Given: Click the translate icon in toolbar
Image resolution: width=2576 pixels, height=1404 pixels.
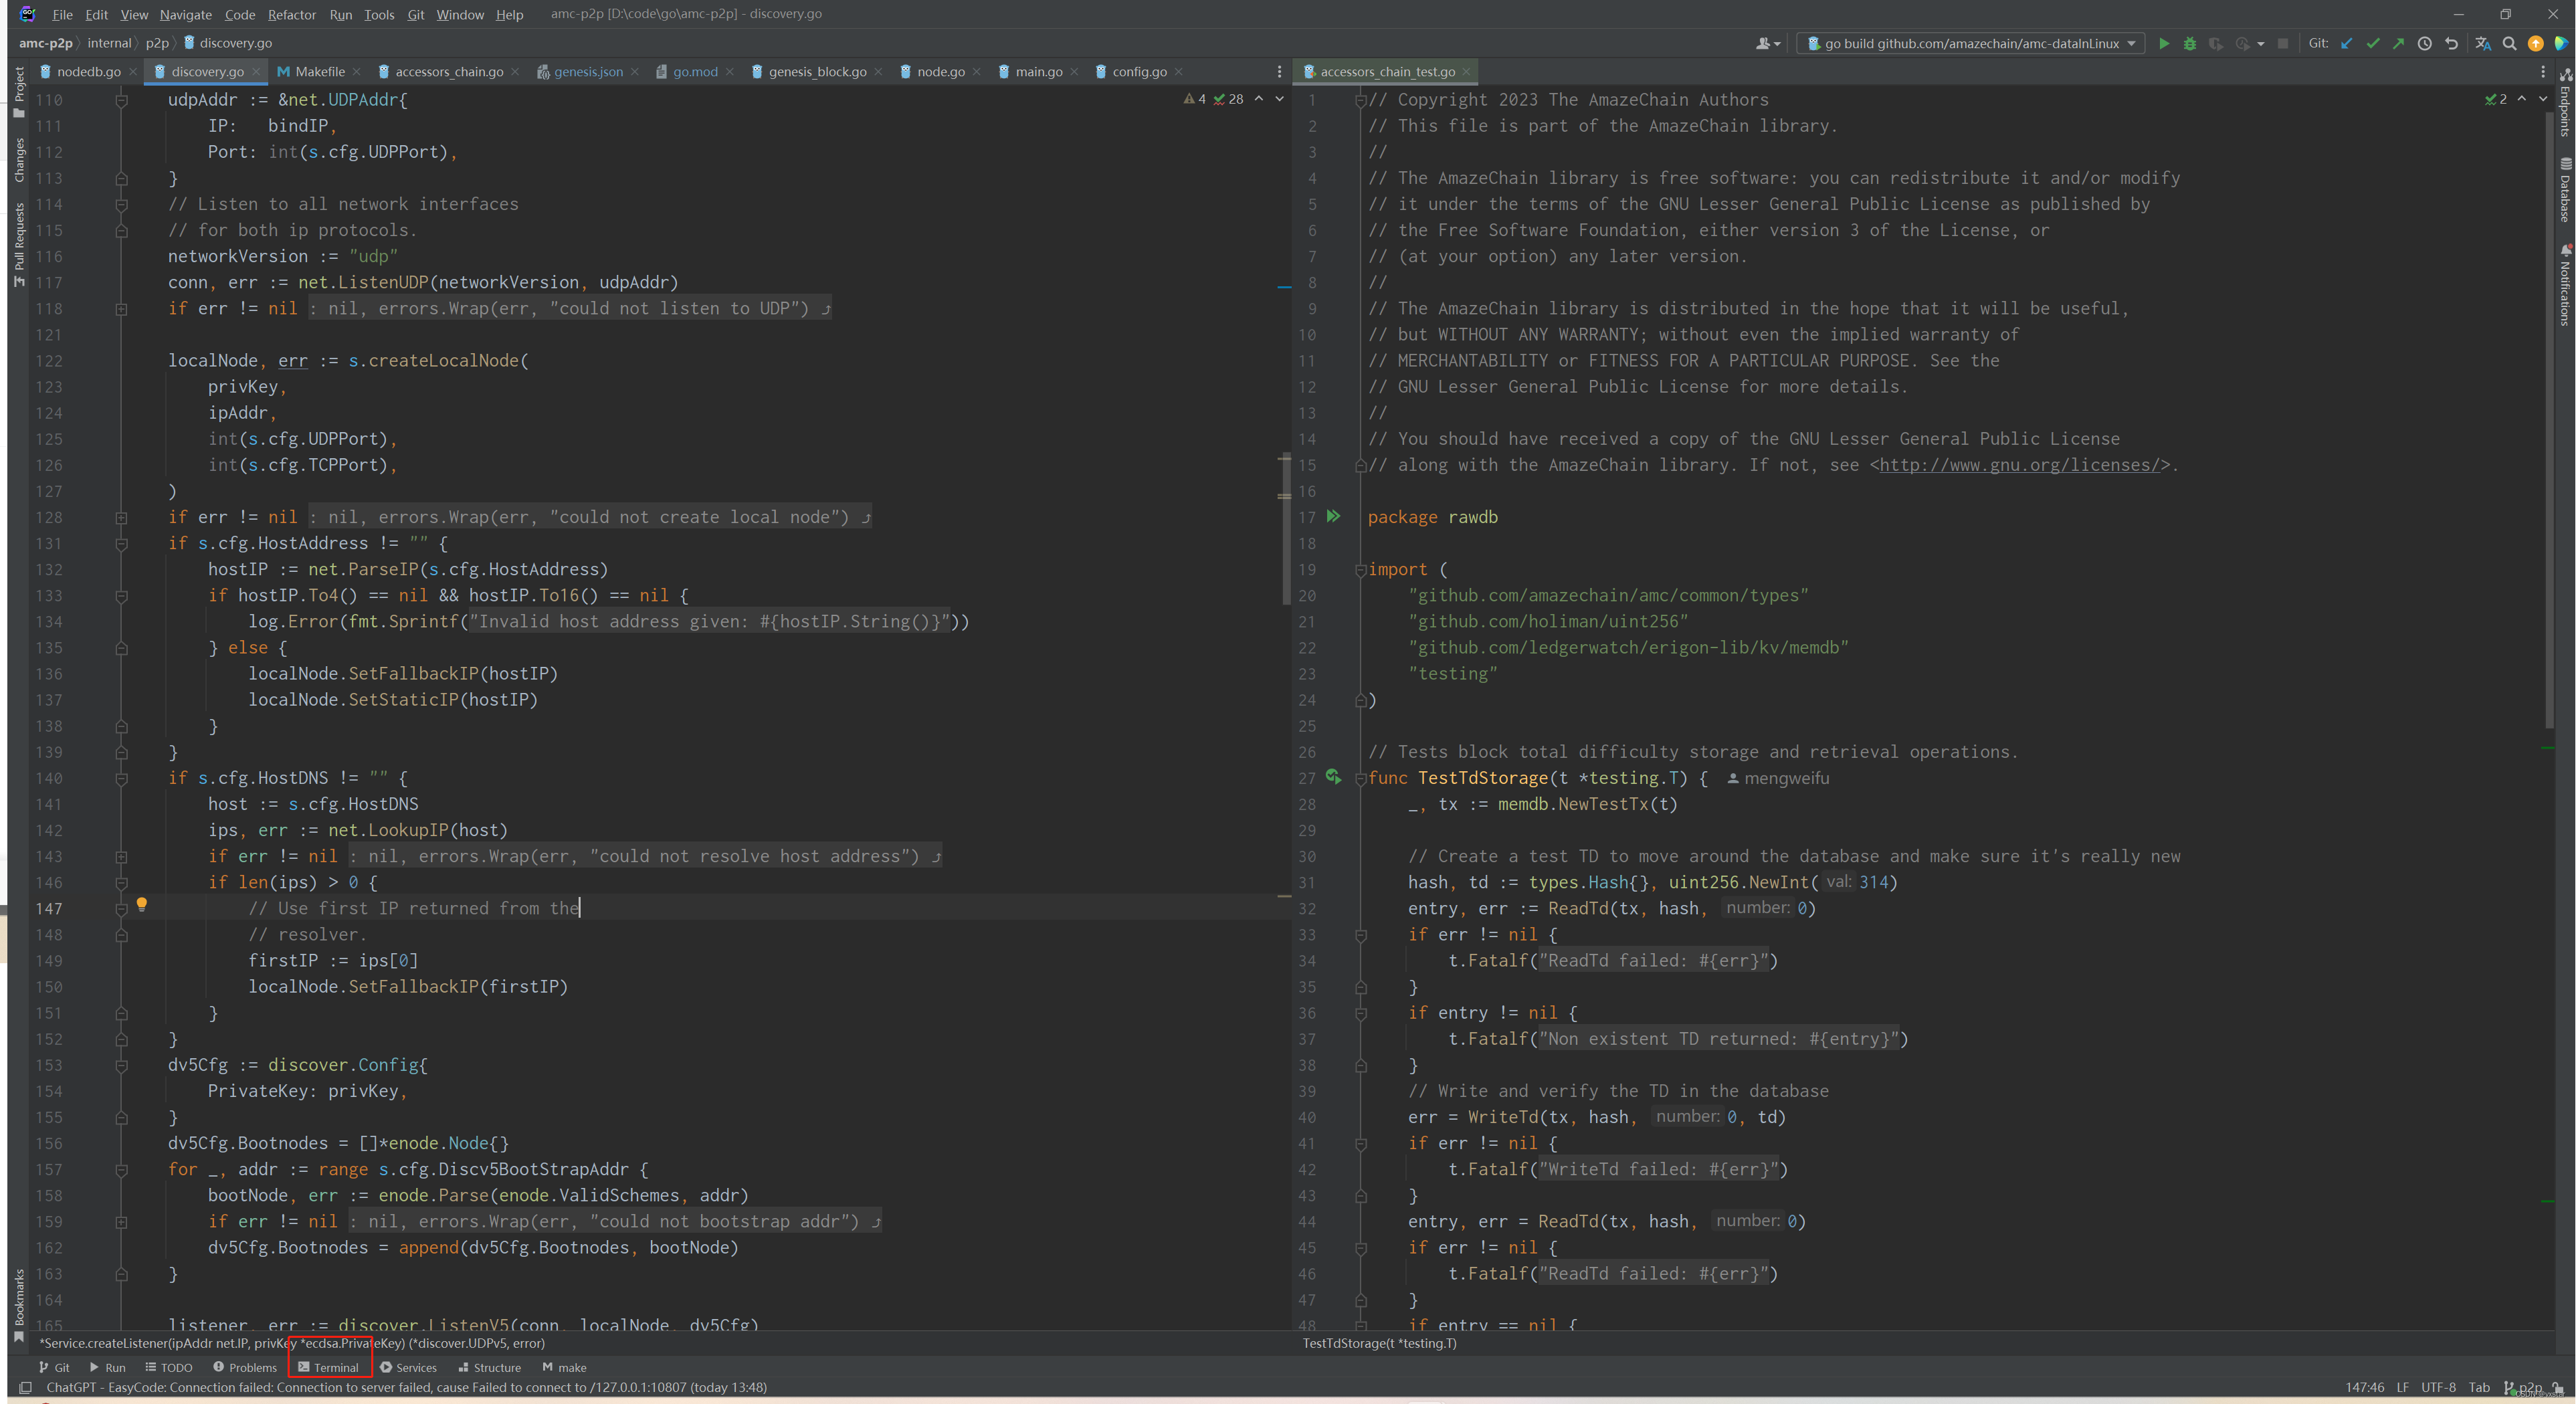Looking at the screenshot, I should (x=2482, y=44).
